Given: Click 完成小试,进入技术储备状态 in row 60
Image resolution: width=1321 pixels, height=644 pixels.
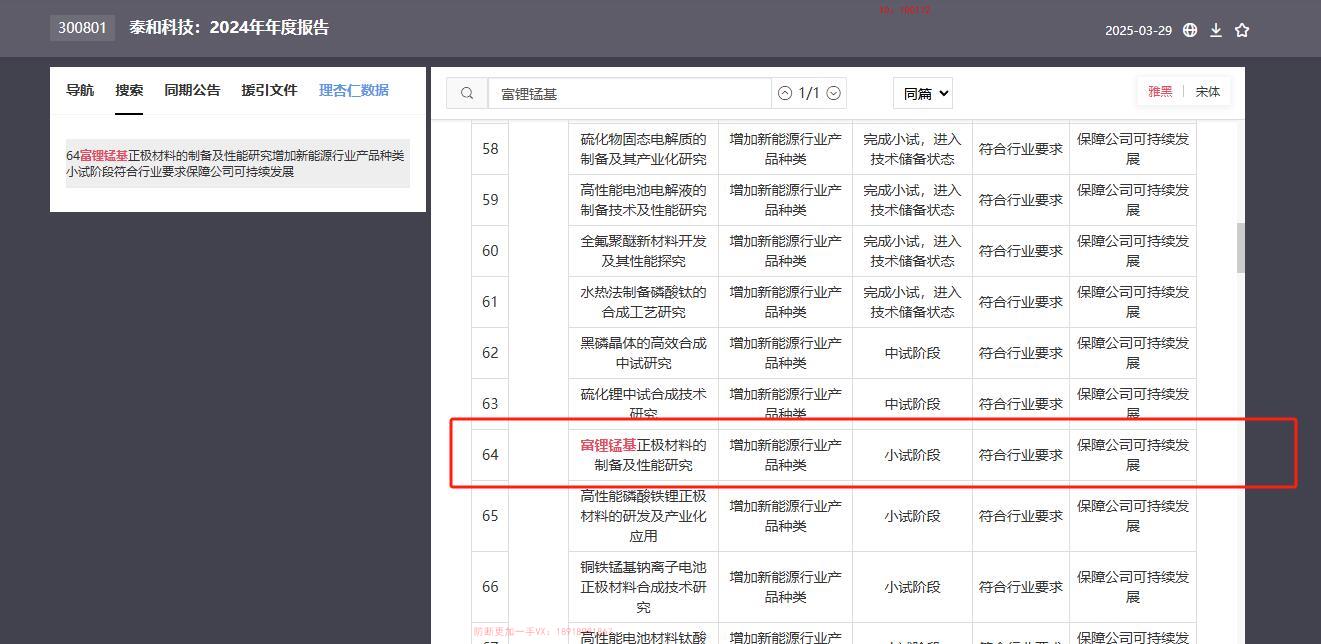Looking at the screenshot, I should [912, 250].
